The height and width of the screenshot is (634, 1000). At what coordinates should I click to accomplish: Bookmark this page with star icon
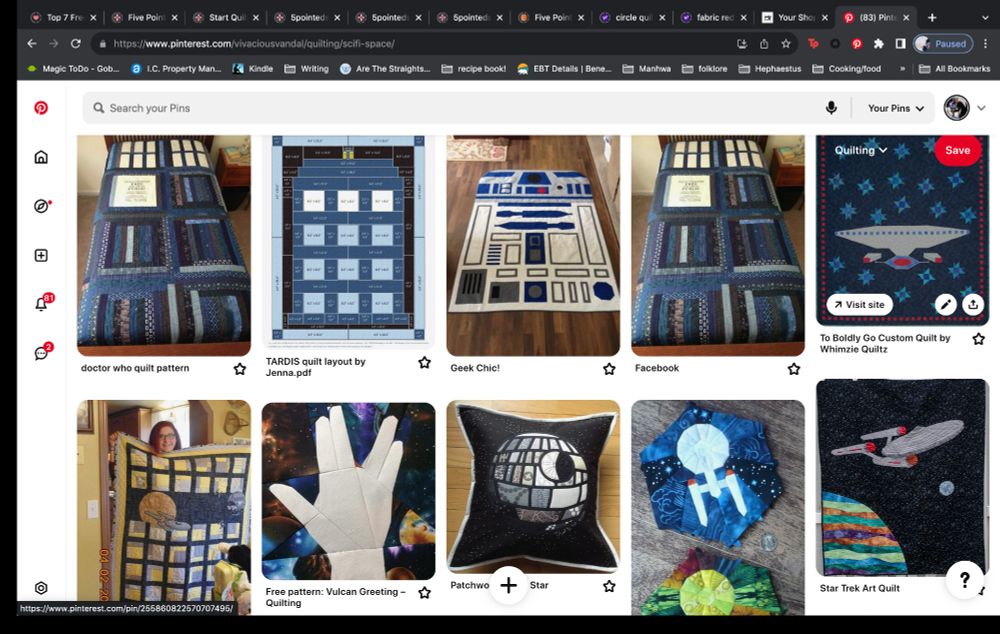tap(786, 43)
